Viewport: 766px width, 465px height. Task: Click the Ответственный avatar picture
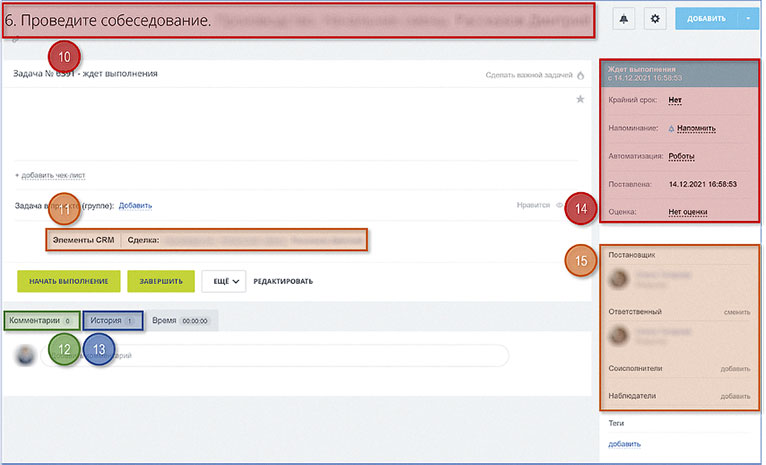(618, 336)
